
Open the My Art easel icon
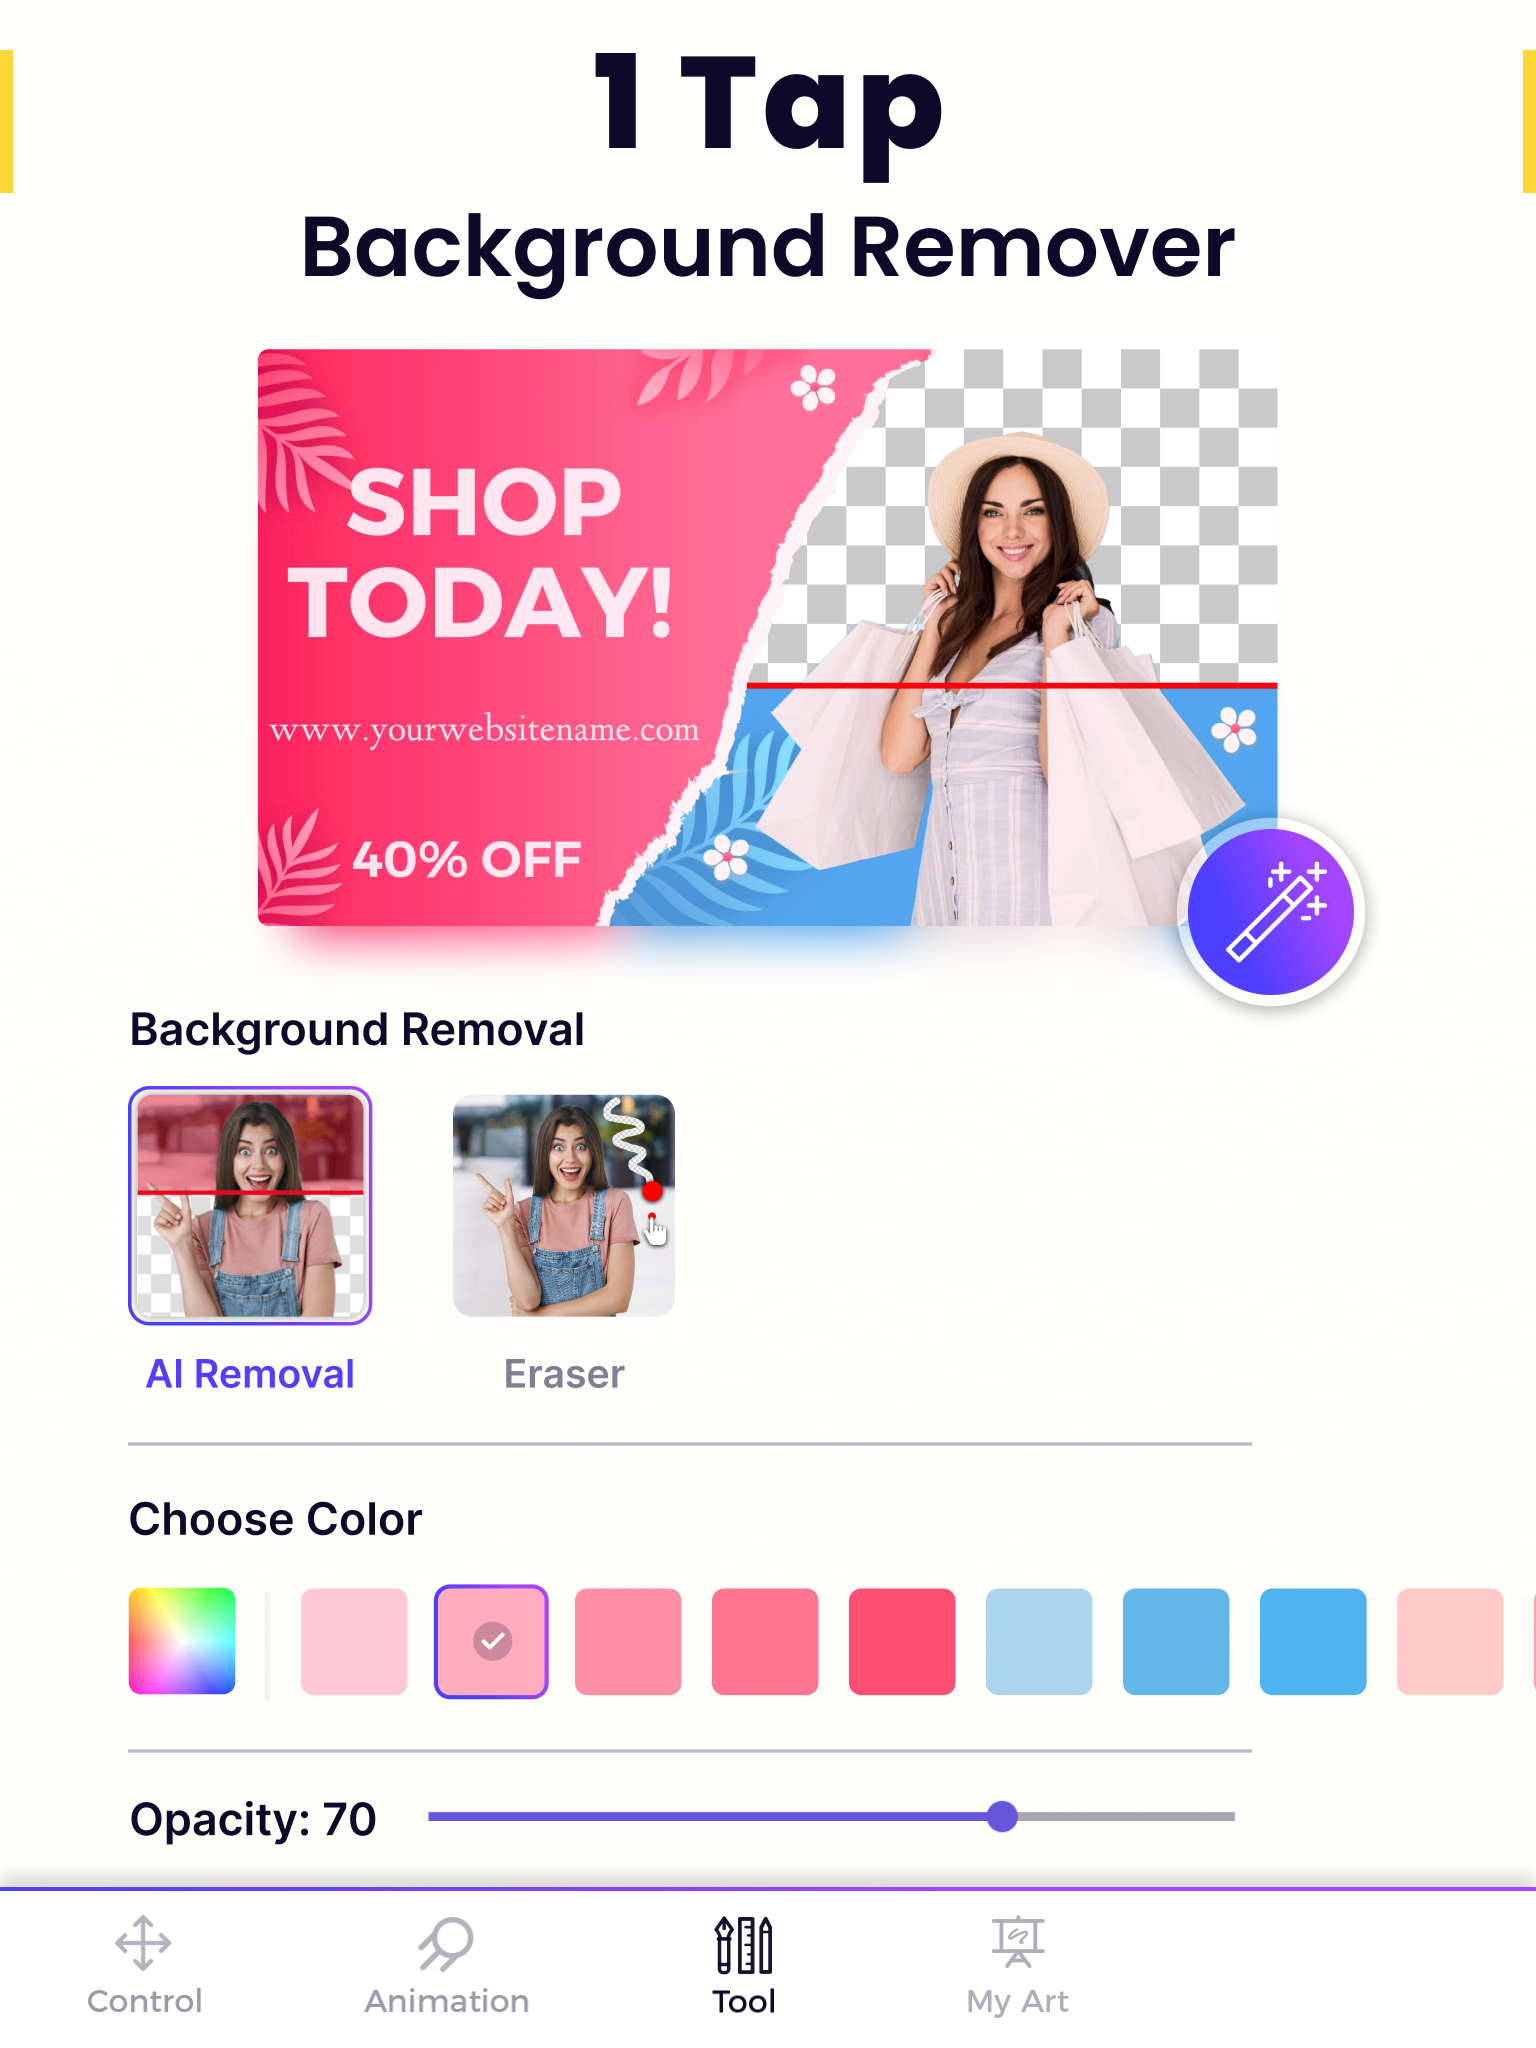pyautogui.click(x=1018, y=1942)
